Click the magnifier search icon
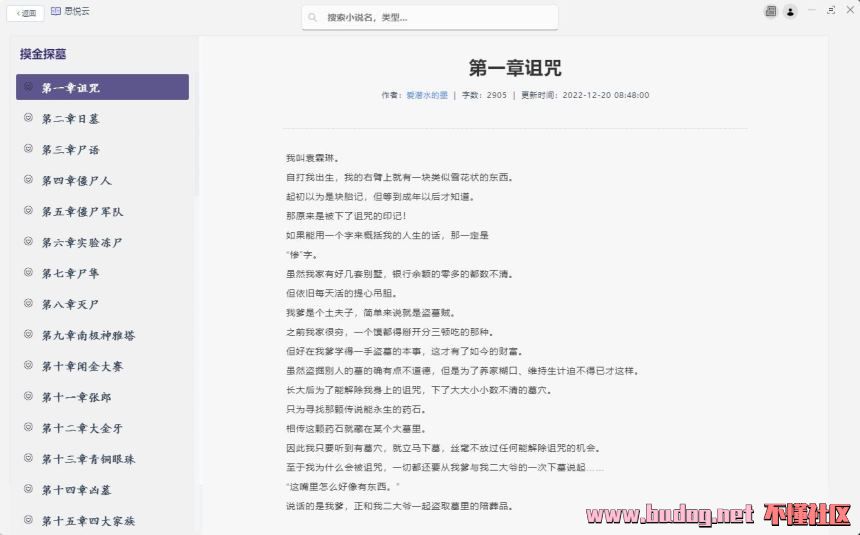The height and width of the screenshot is (535, 860). [313, 18]
